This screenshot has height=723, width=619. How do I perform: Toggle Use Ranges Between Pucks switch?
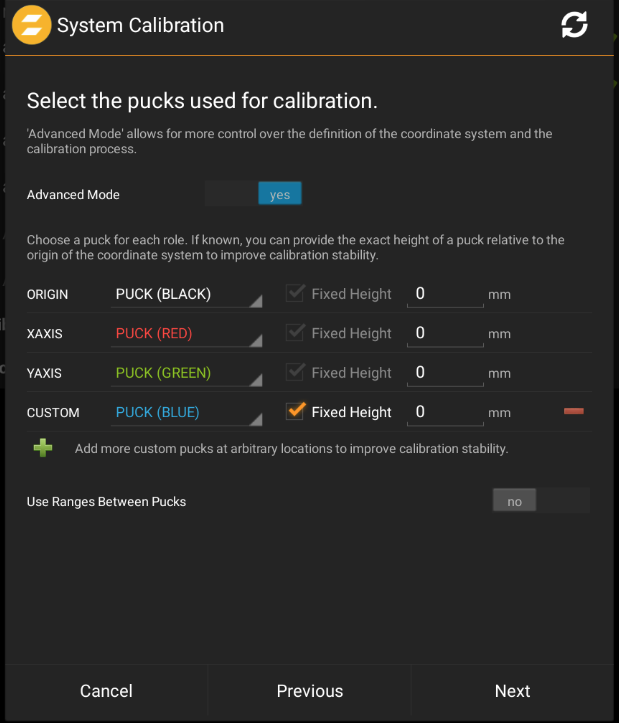tap(540, 501)
